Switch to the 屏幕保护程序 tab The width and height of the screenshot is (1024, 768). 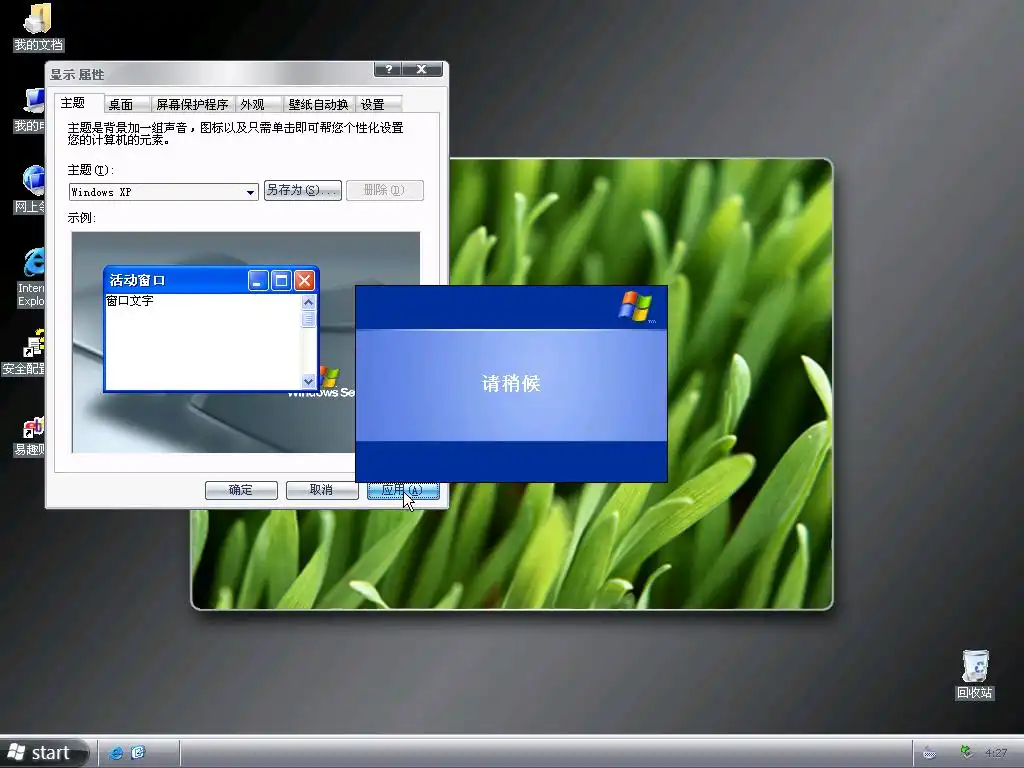pos(192,104)
